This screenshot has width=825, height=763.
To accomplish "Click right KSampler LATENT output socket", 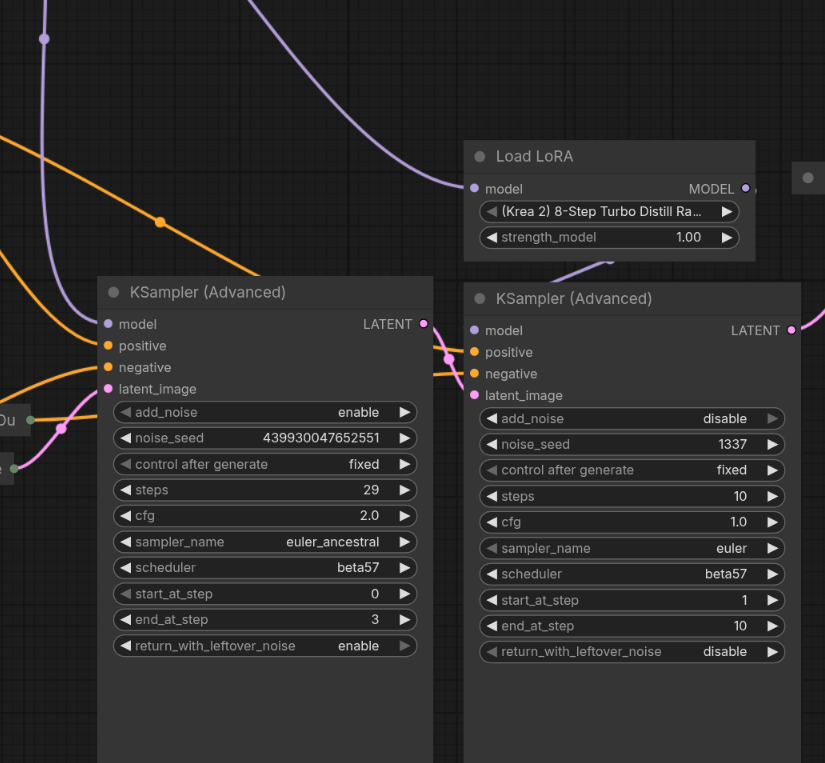I will point(791,330).
